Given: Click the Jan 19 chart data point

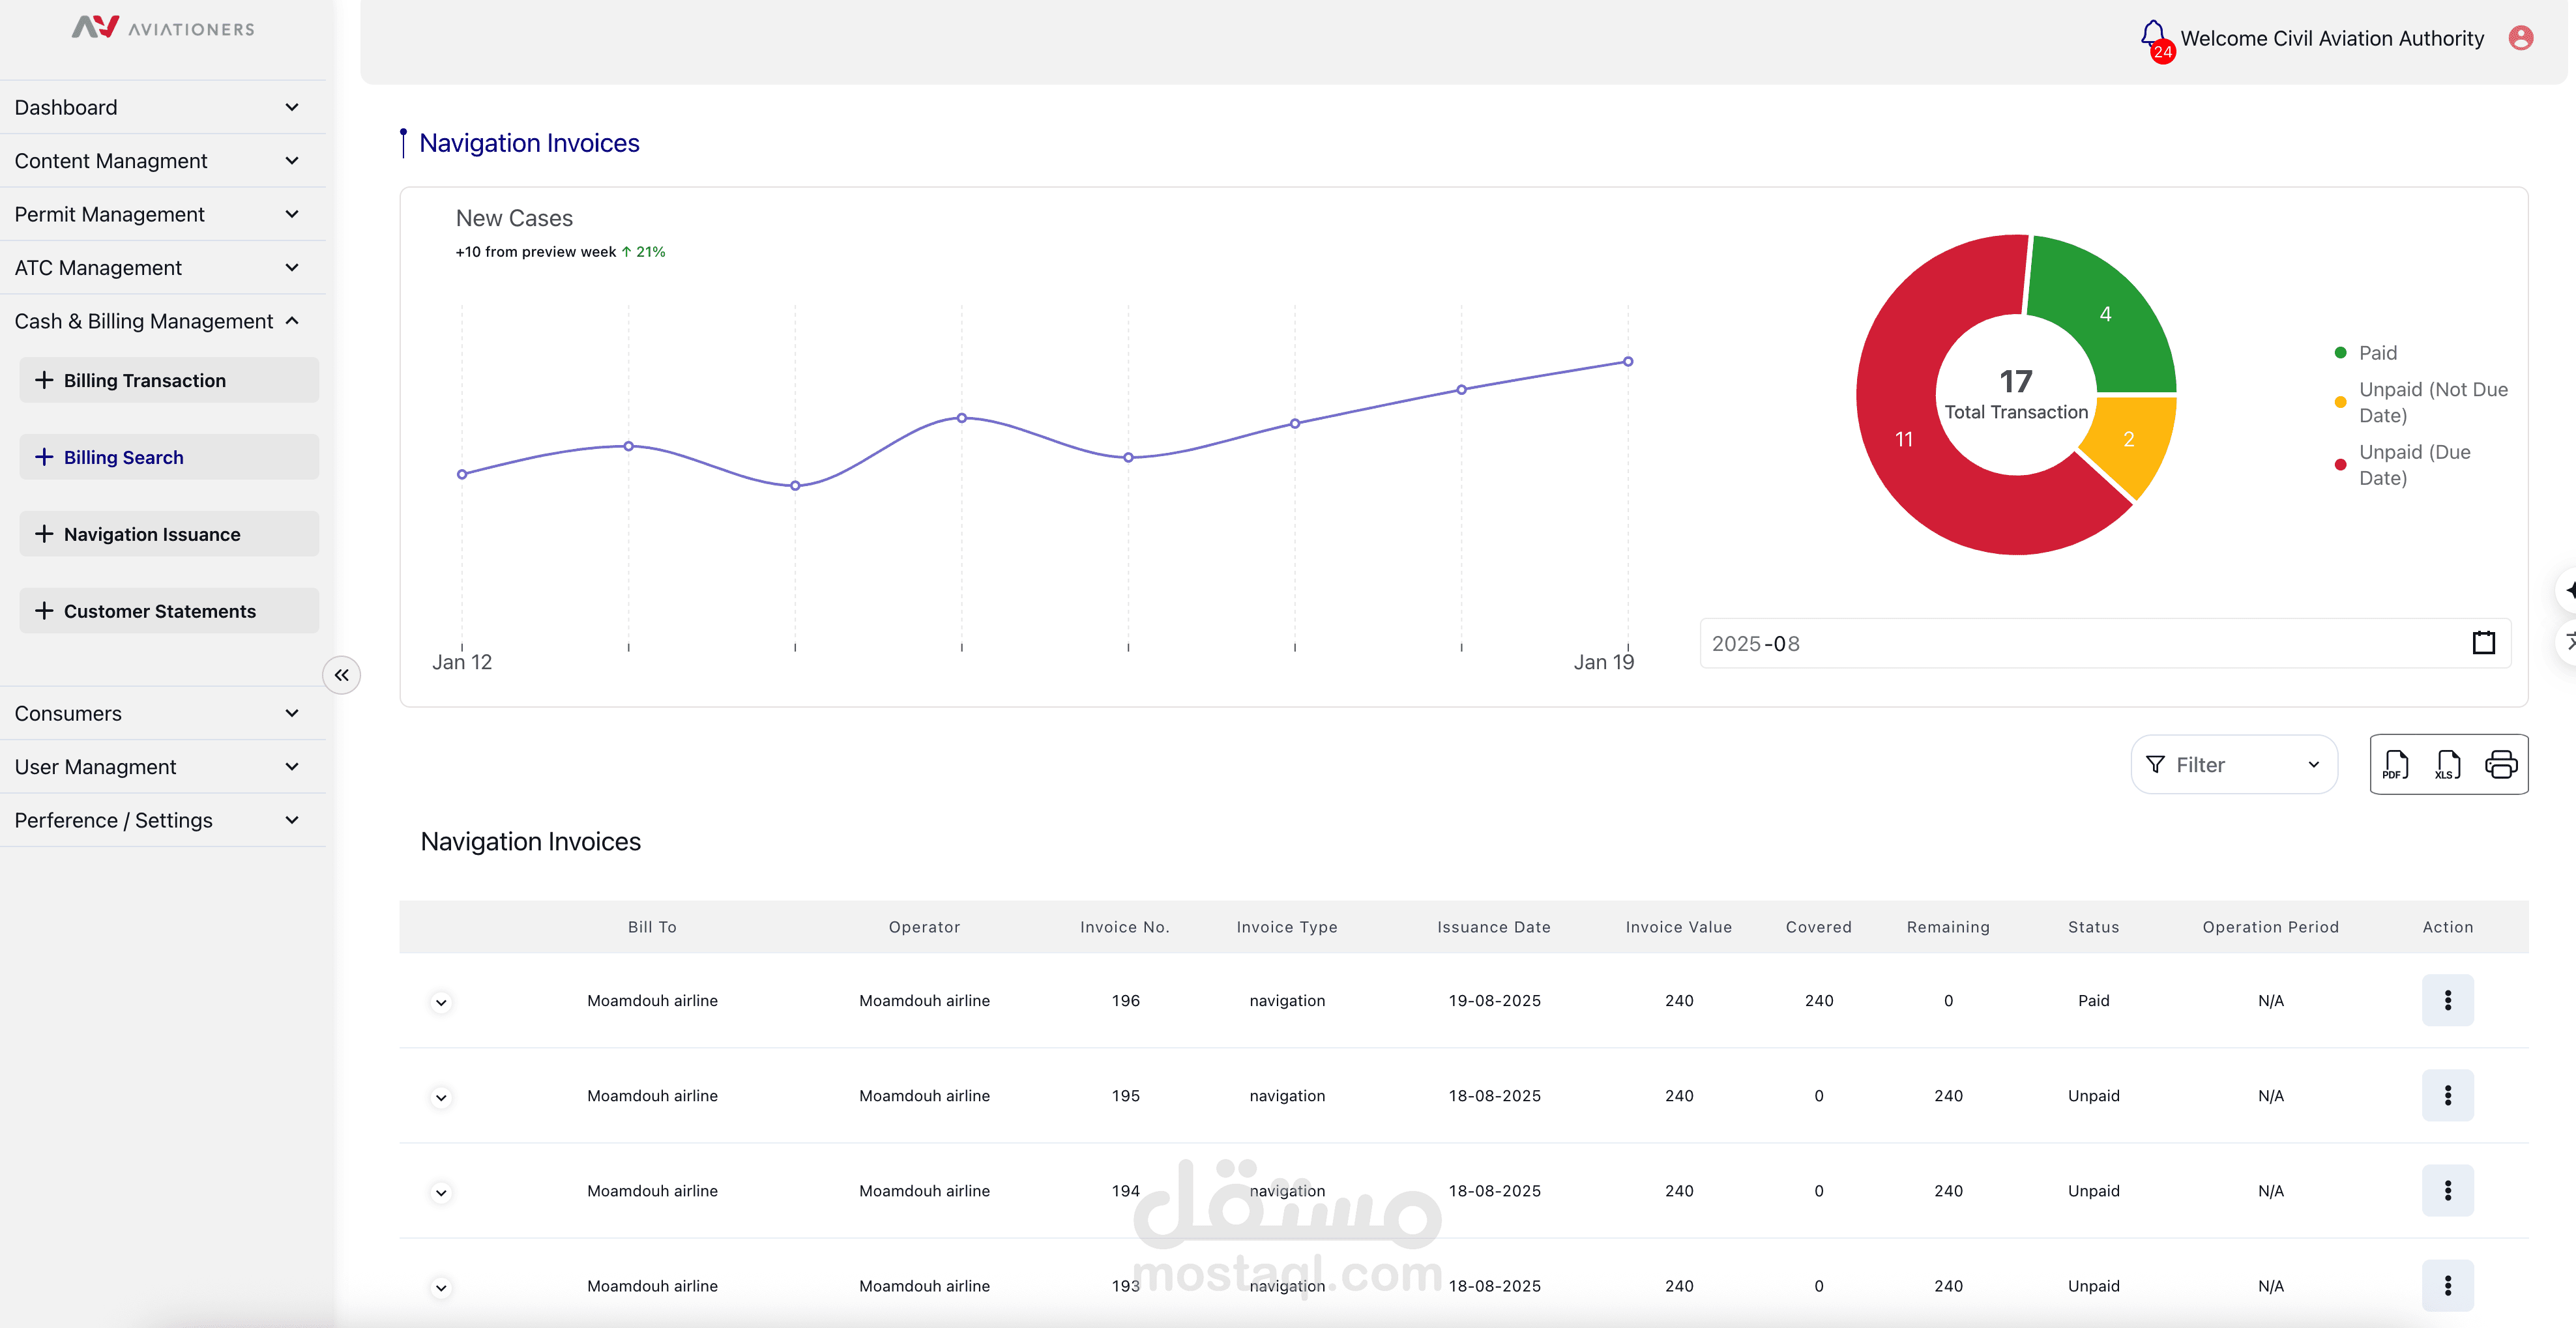Looking at the screenshot, I should coord(1628,362).
